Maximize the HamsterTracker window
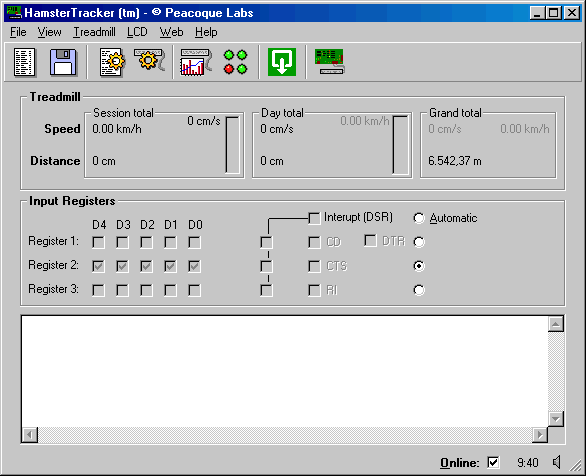586x476 pixels. click(553, 13)
